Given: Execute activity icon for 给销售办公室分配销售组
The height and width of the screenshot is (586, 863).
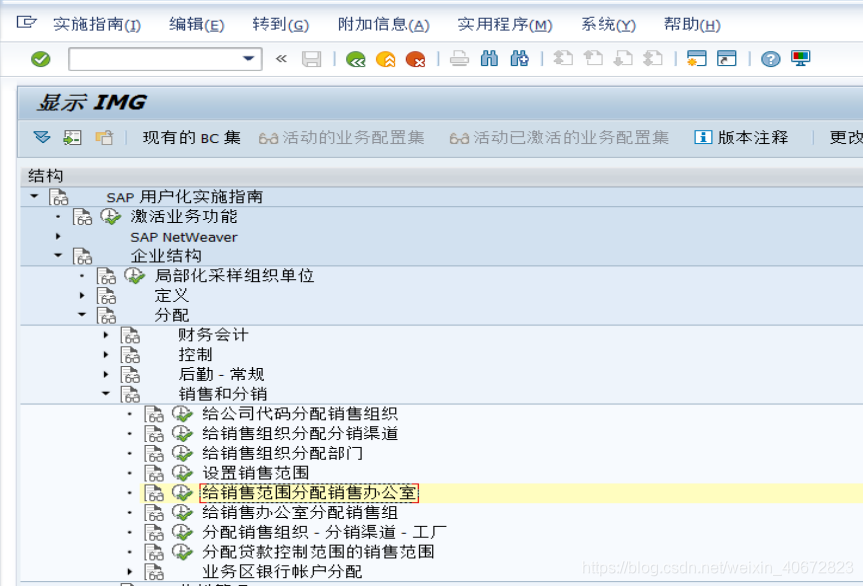Looking at the screenshot, I should click(x=182, y=513).
